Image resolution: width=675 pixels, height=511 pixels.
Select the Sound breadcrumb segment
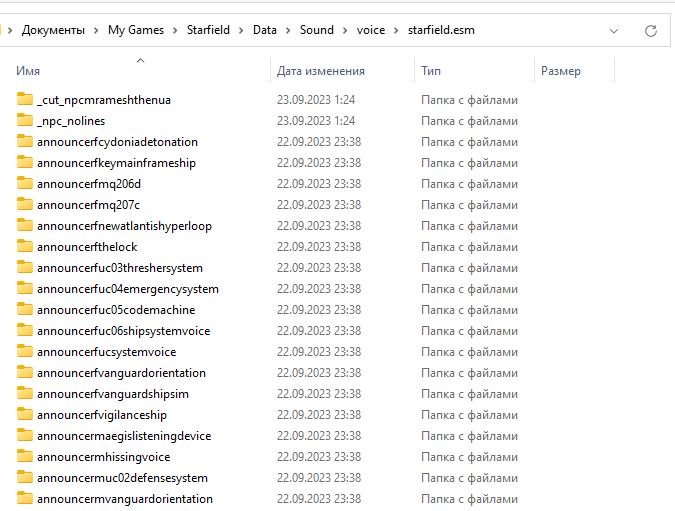pos(316,30)
